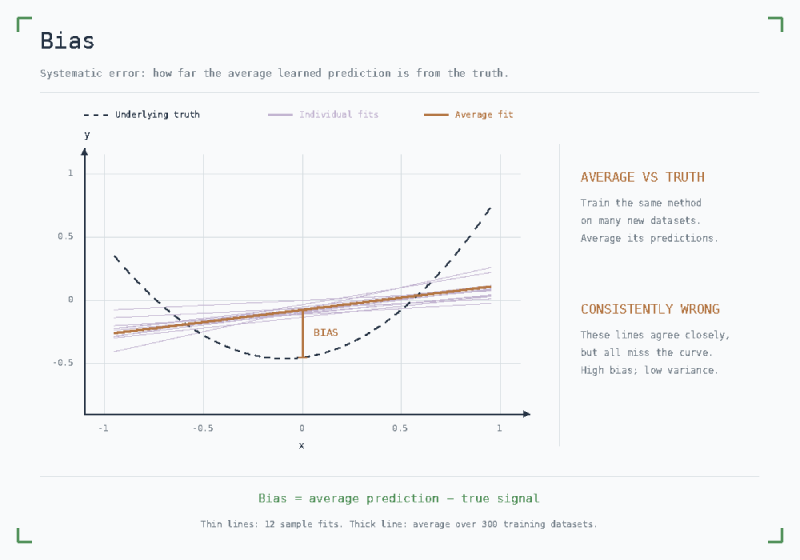Click the bottom-right green corner bracket

[x=776, y=536]
